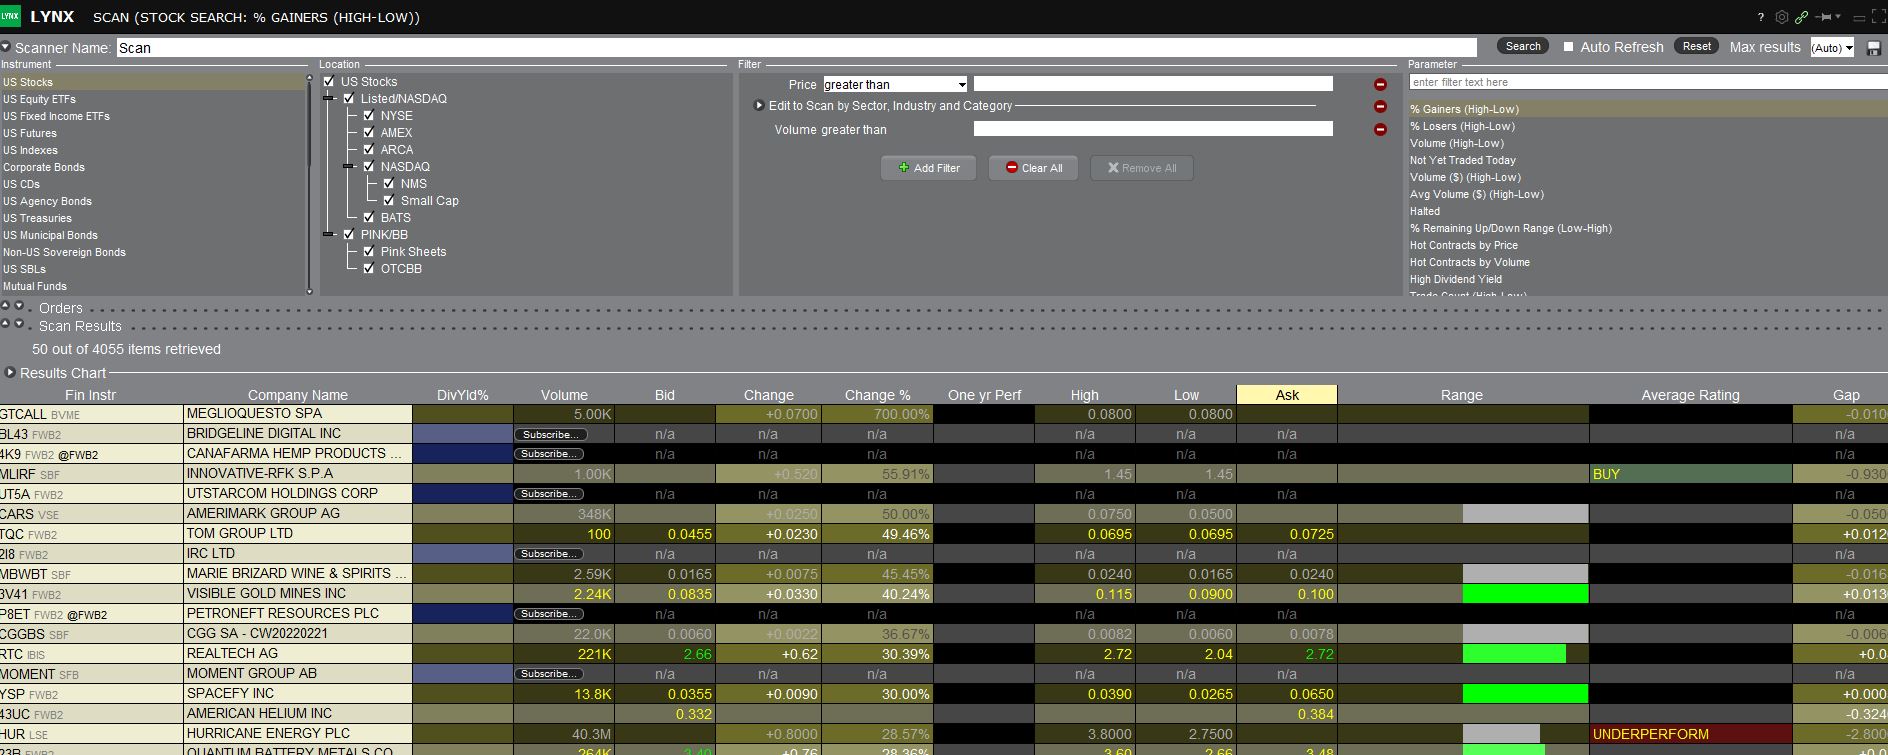The image size is (1888, 755).
Task: Uncheck the Listed/NASDAQ checkbox
Action: (349, 99)
